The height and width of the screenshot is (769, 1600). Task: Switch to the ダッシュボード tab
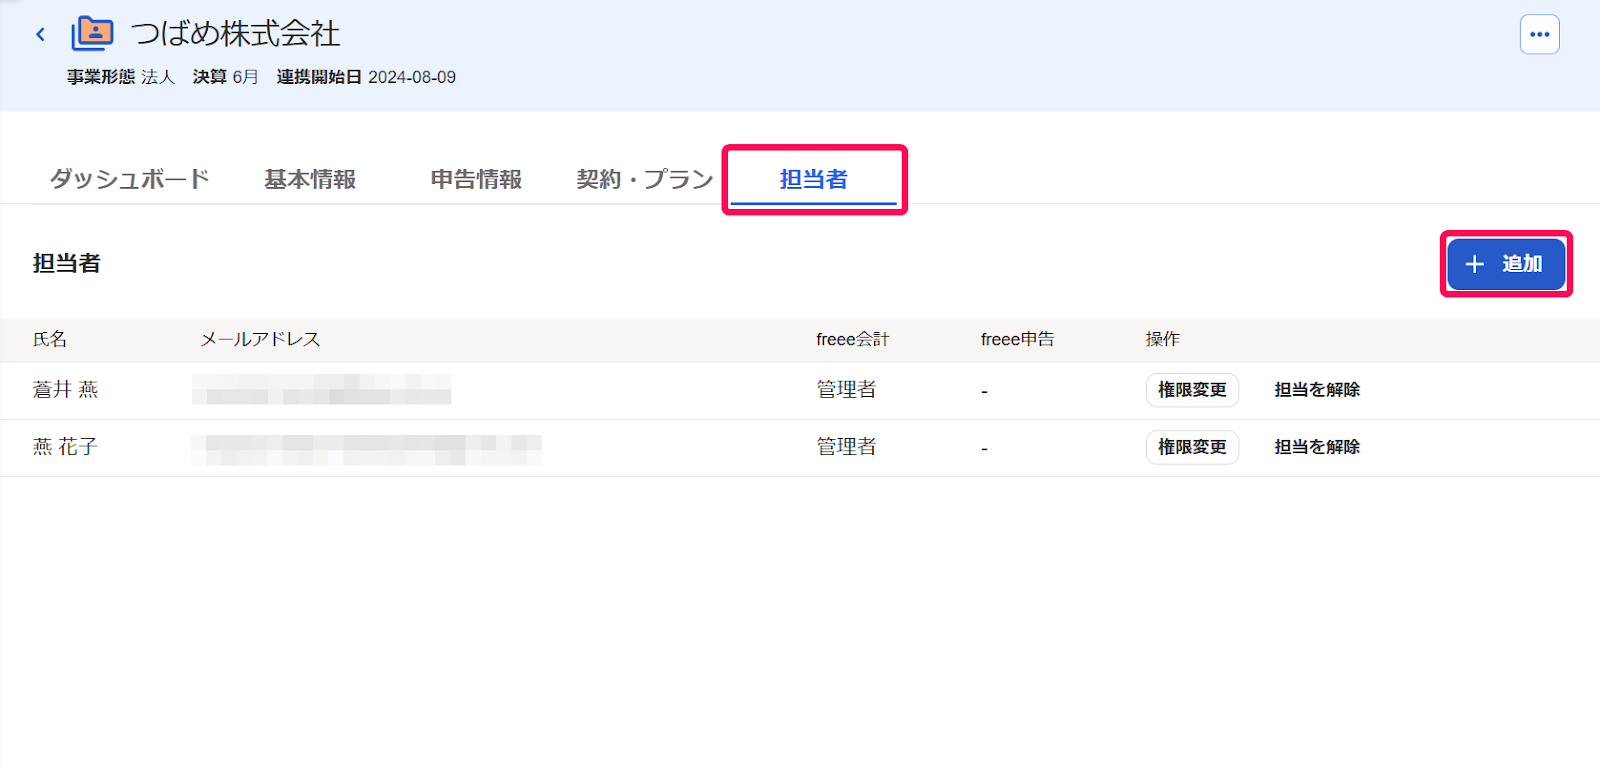pyautogui.click(x=130, y=179)
